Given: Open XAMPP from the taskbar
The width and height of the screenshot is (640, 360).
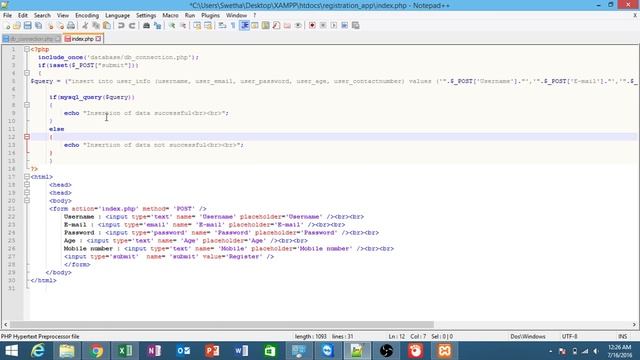Looking at the screenshot, I should pyautogui.click(x=444, y=351).
